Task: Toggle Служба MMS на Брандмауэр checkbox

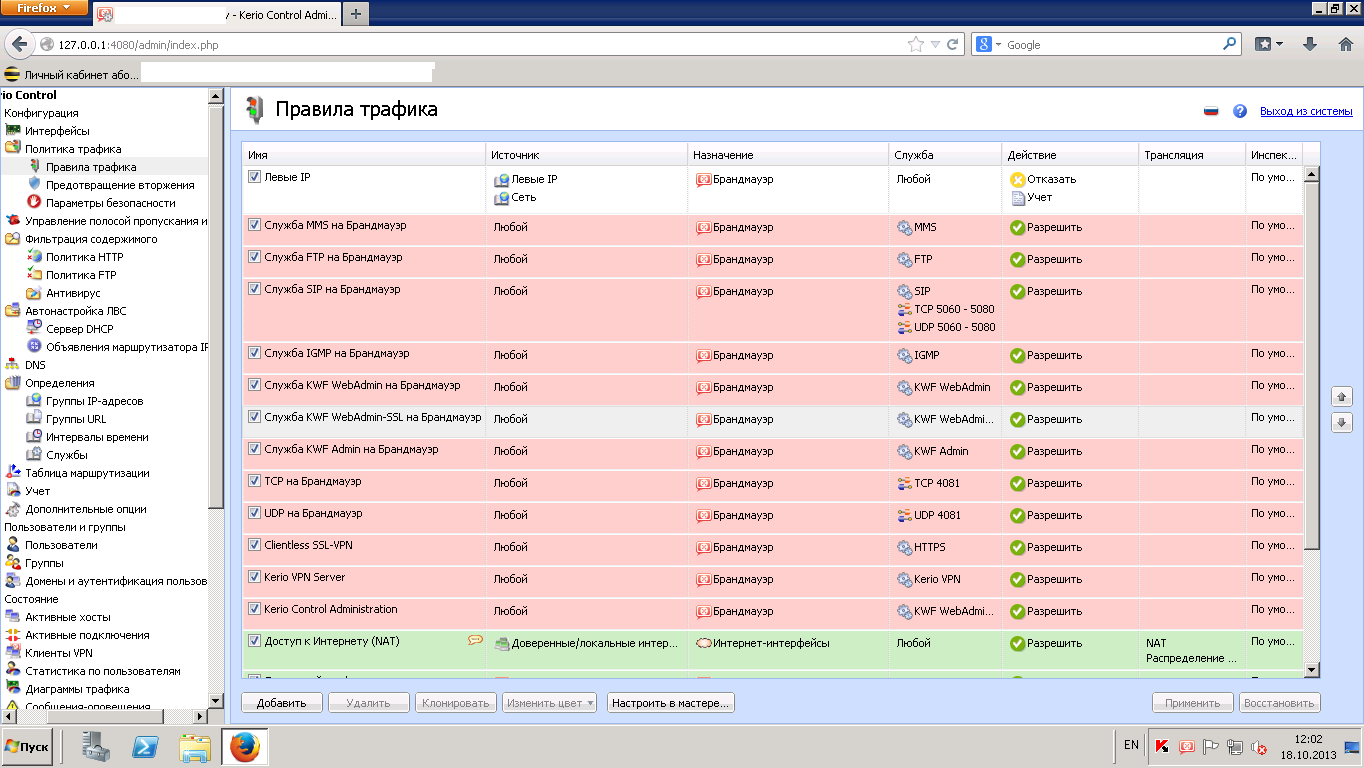Action: coord(254,225)
